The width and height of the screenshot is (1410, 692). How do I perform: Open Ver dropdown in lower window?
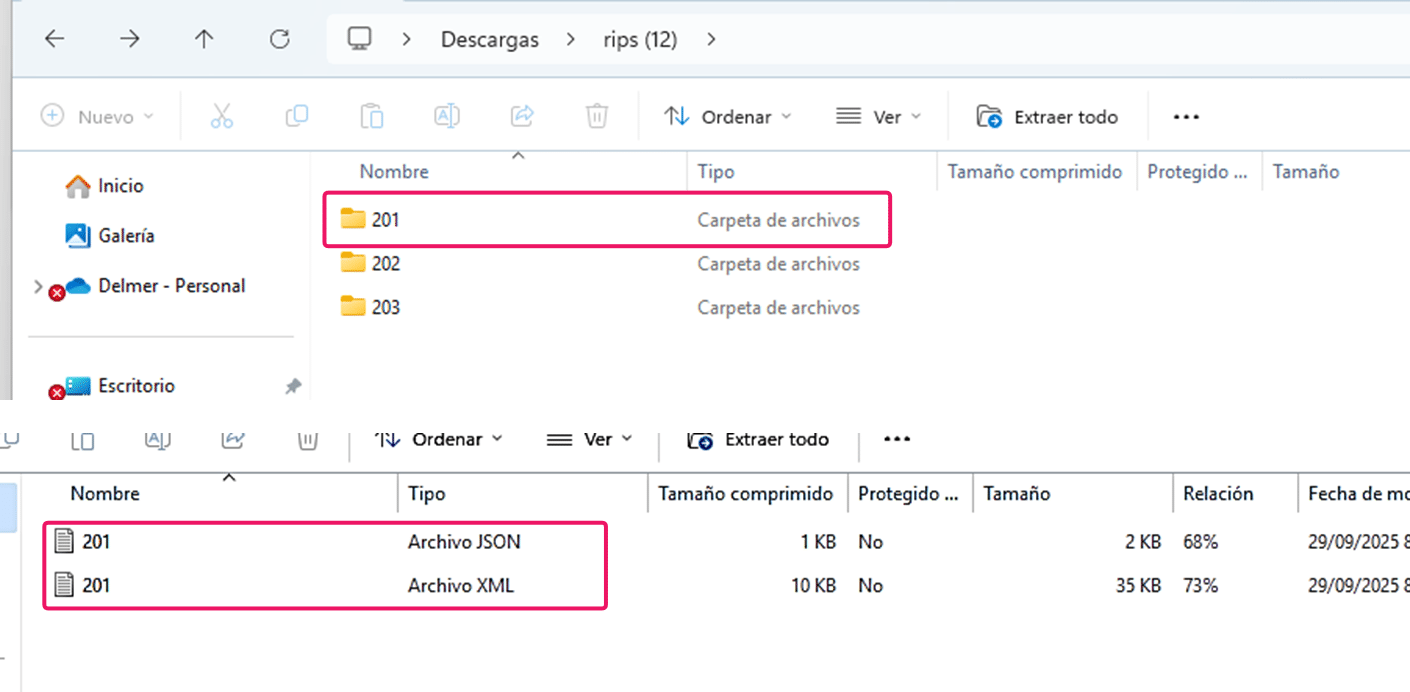point(589,439)
